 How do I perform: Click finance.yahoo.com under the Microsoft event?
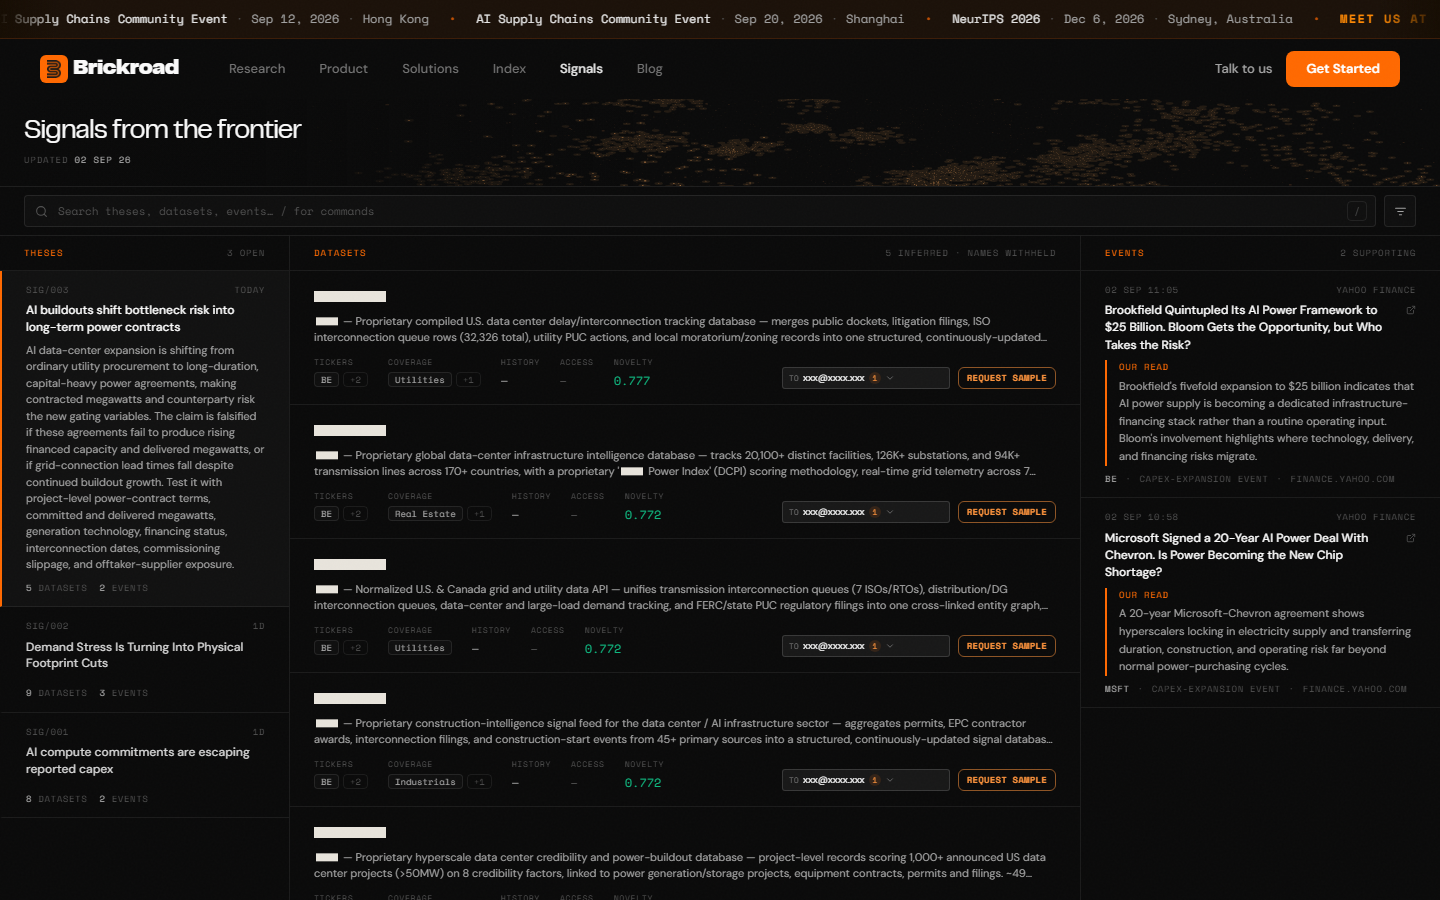[1354, 689]
